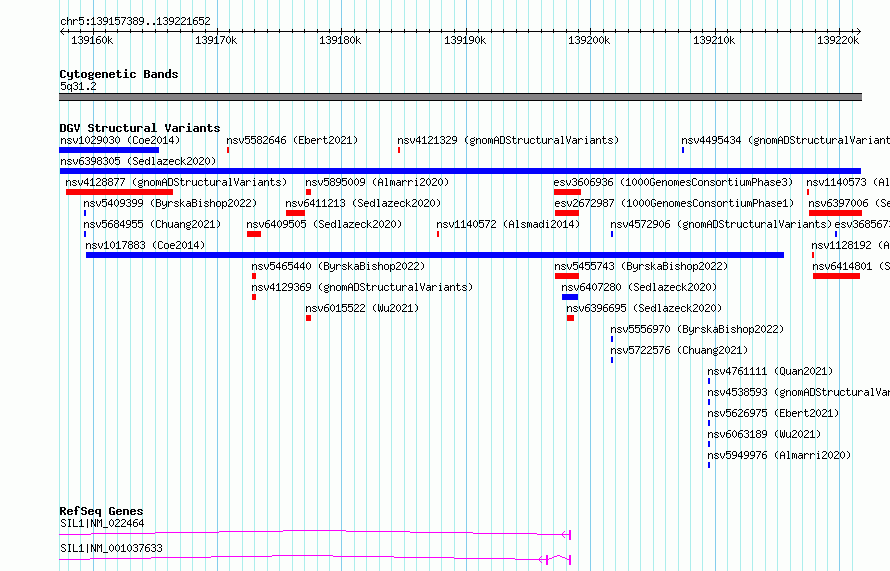
Task: Click the nsv4495434 variant label
Action: coord(785,140)
